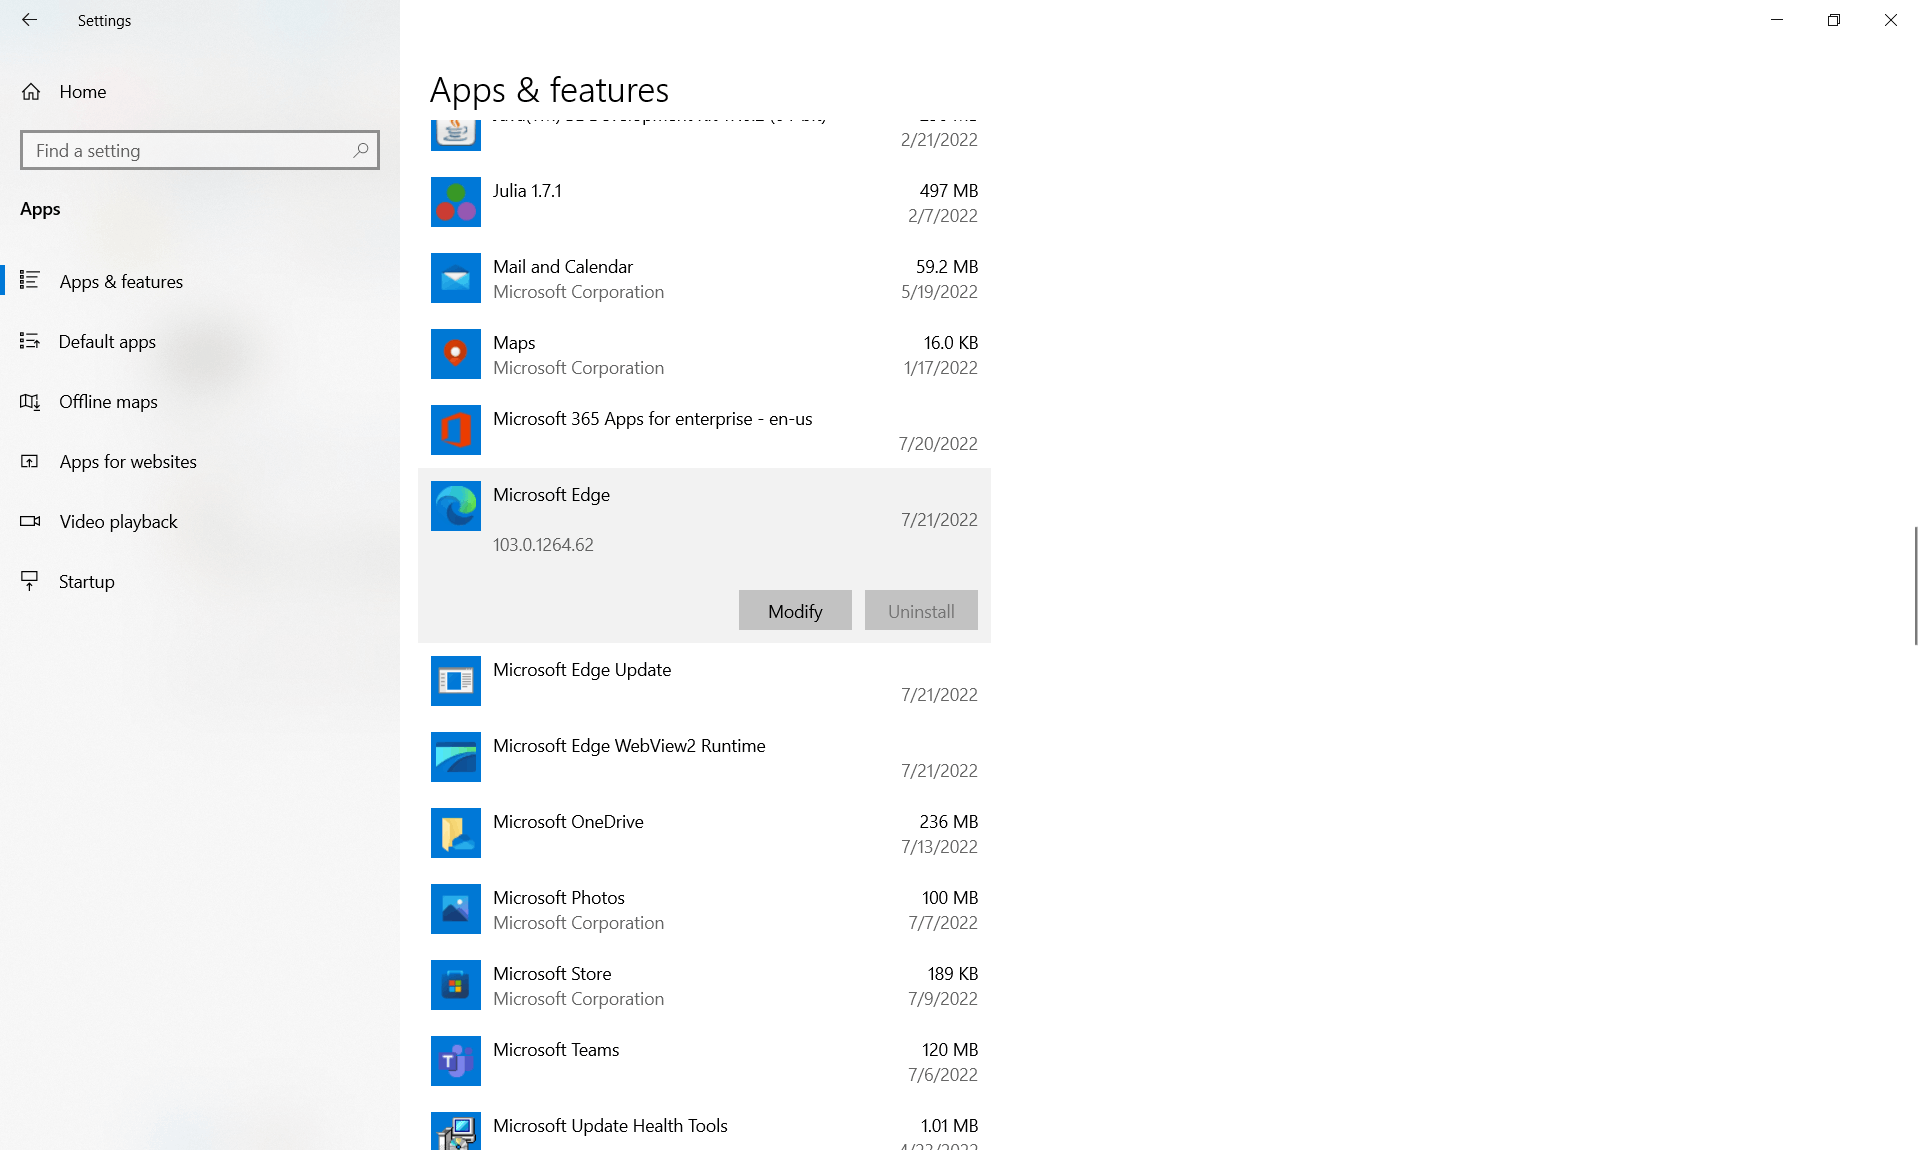Click the Mail and Calendar icon
Viewport: 1920px width, 1150px height.
pos(455,278)
